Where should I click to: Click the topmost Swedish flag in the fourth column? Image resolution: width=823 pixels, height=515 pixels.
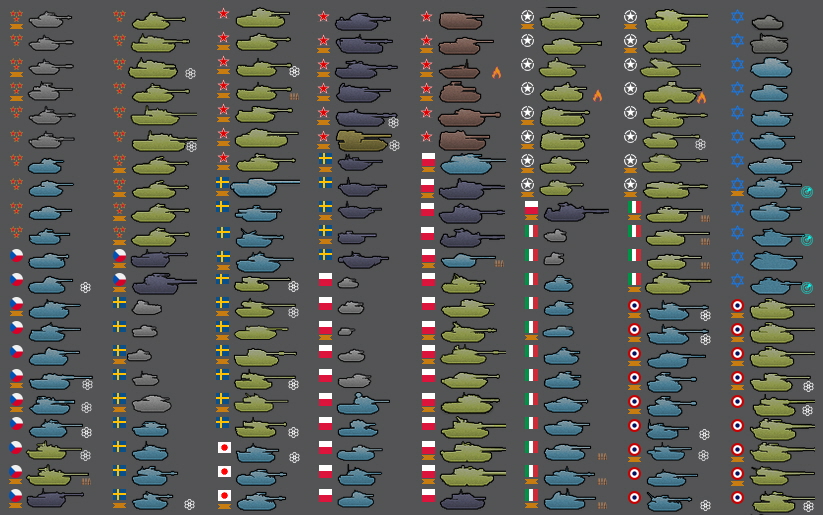point(325,159)
